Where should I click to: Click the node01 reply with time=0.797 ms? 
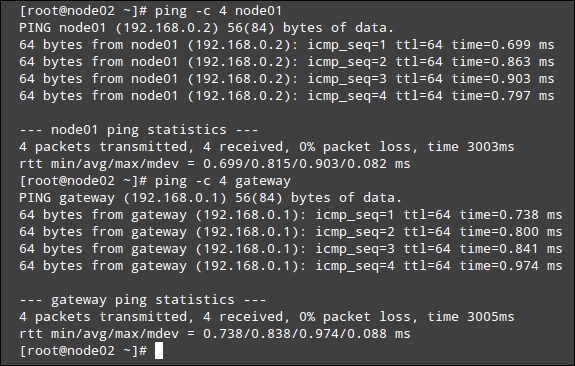tap(287, 96)
